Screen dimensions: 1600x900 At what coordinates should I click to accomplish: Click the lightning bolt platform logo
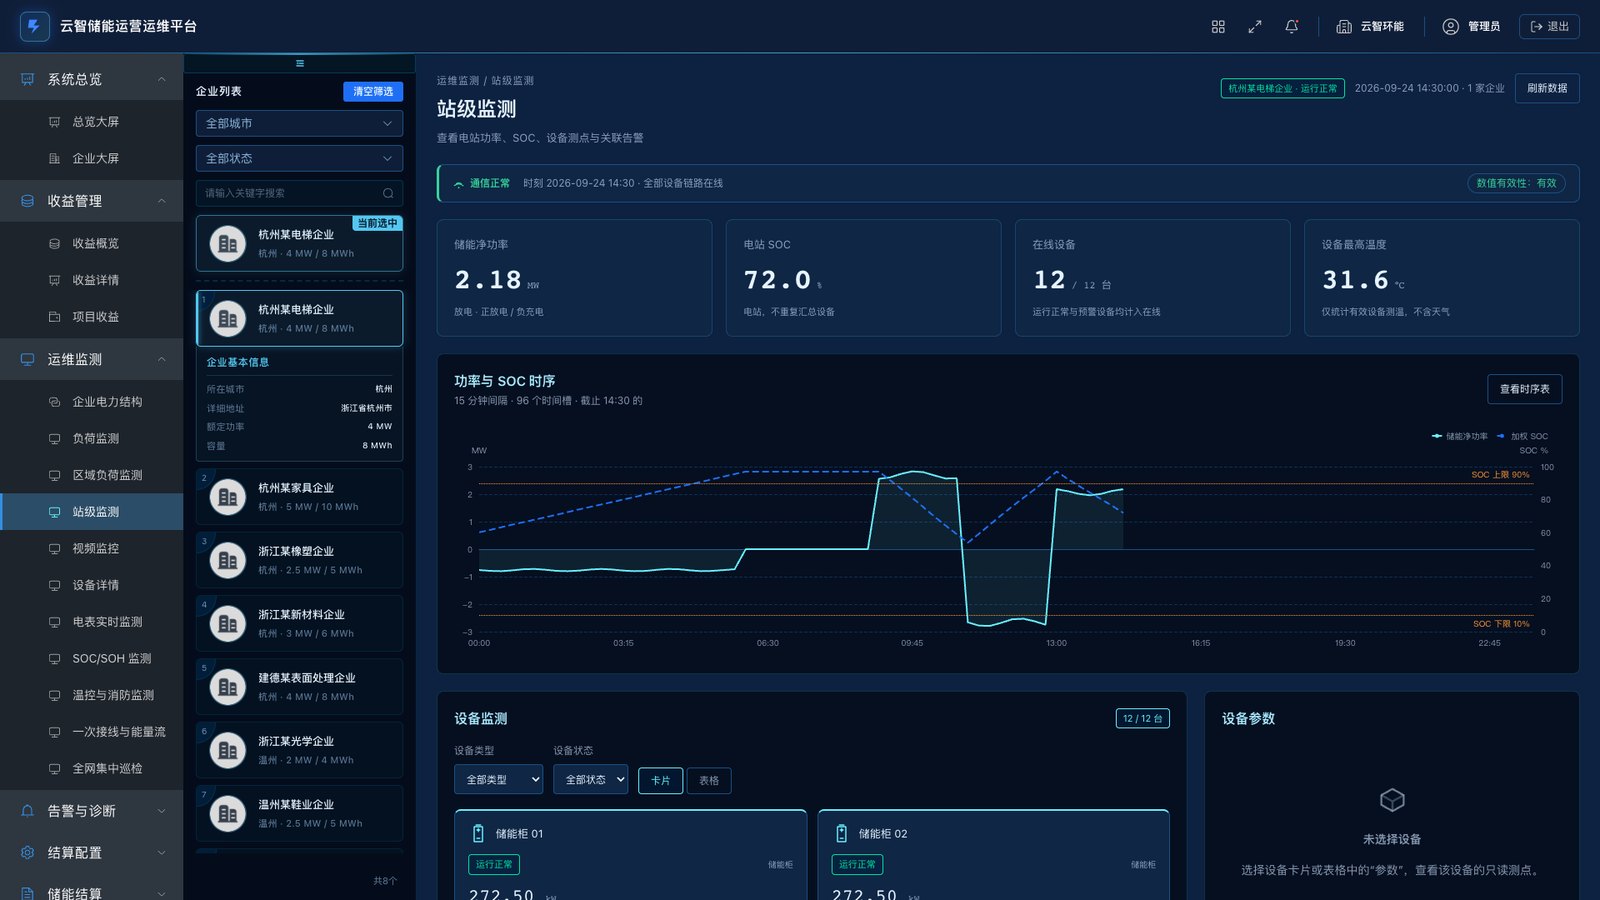[34, 26]
